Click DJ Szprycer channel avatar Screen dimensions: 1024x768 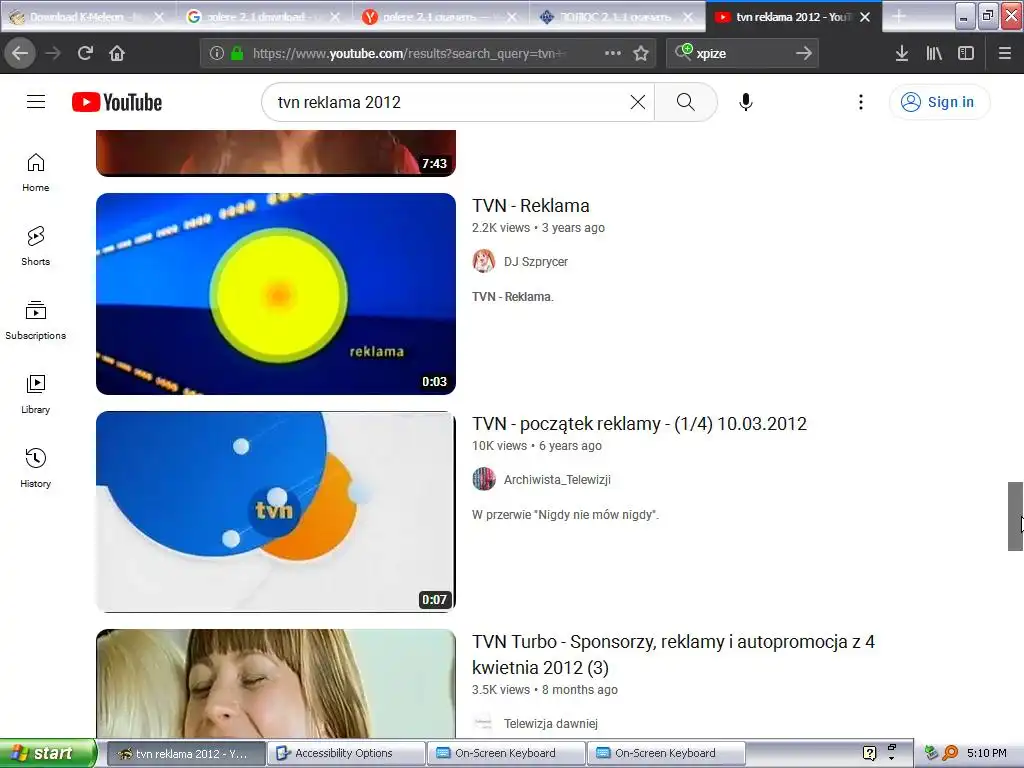coord(484,261)
